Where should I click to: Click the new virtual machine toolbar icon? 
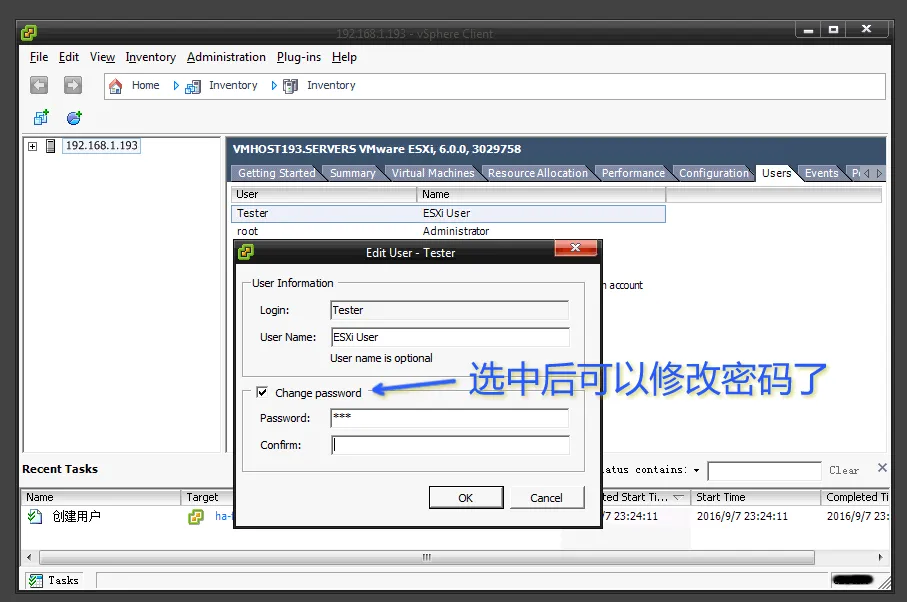pyautogui.click(x=41, y=118)
